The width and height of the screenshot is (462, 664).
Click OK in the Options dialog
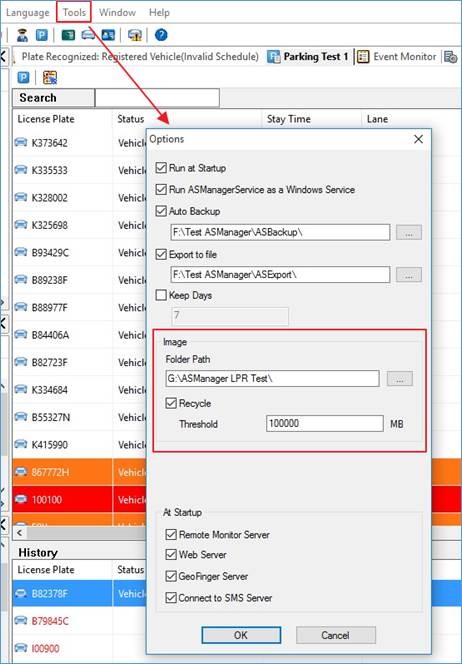pos(241,635)
